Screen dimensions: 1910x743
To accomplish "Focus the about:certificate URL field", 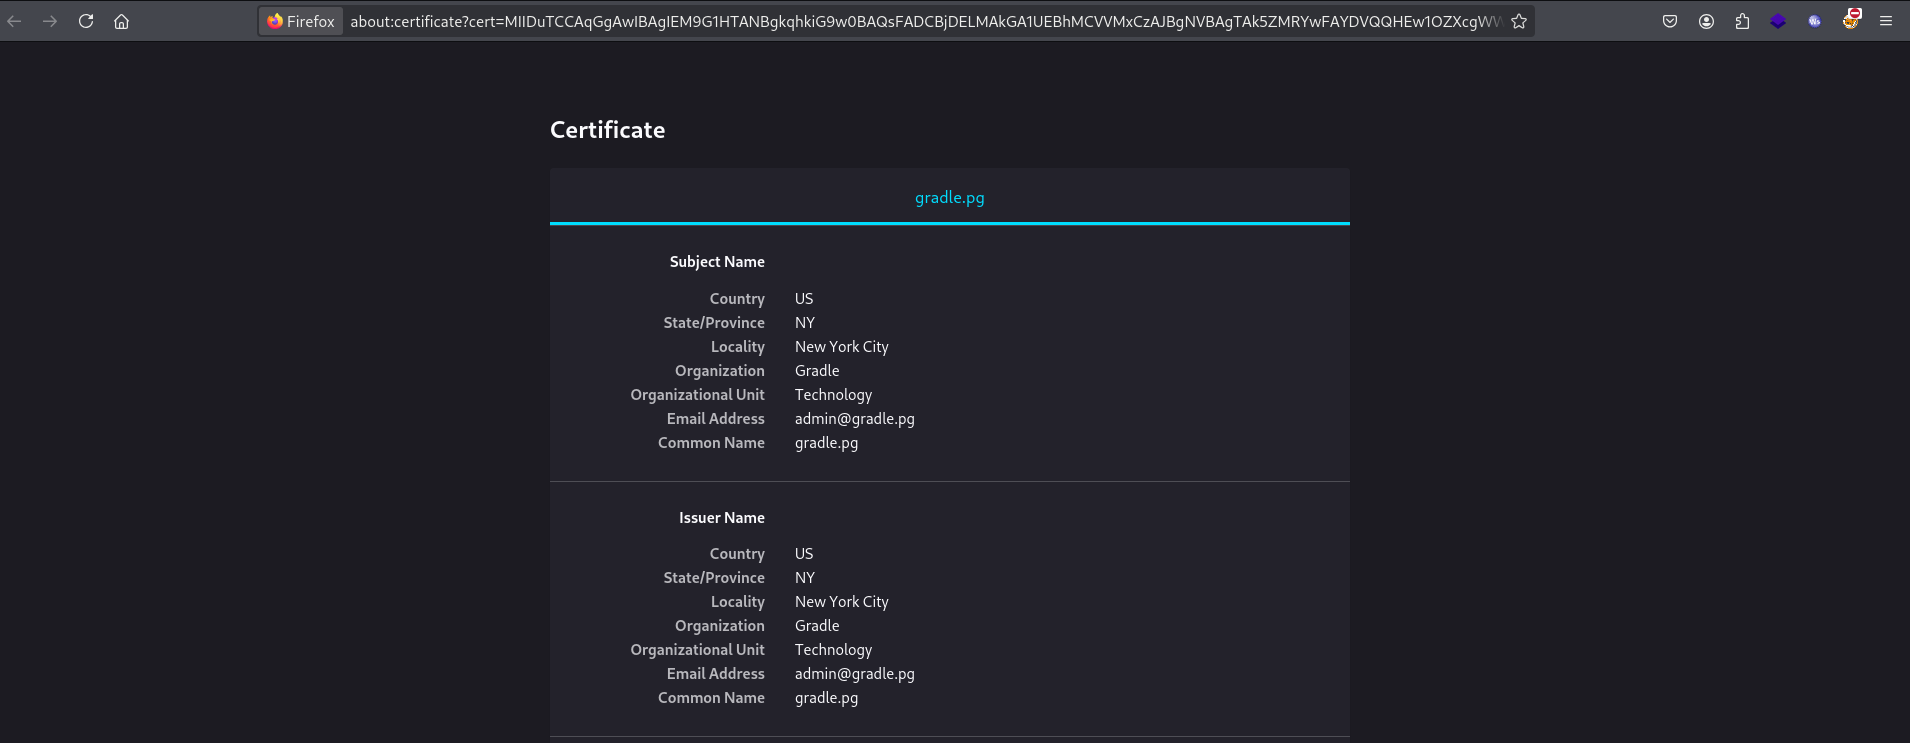I will [x=925, y=21].
